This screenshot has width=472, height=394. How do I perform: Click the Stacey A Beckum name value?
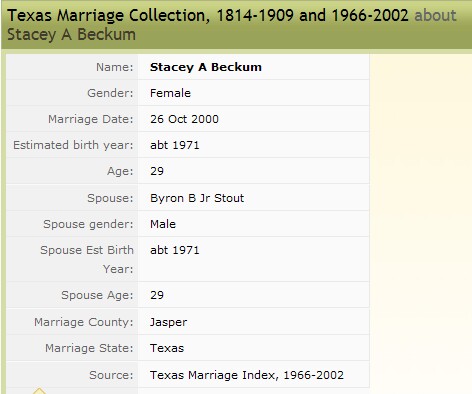point(206,67)
